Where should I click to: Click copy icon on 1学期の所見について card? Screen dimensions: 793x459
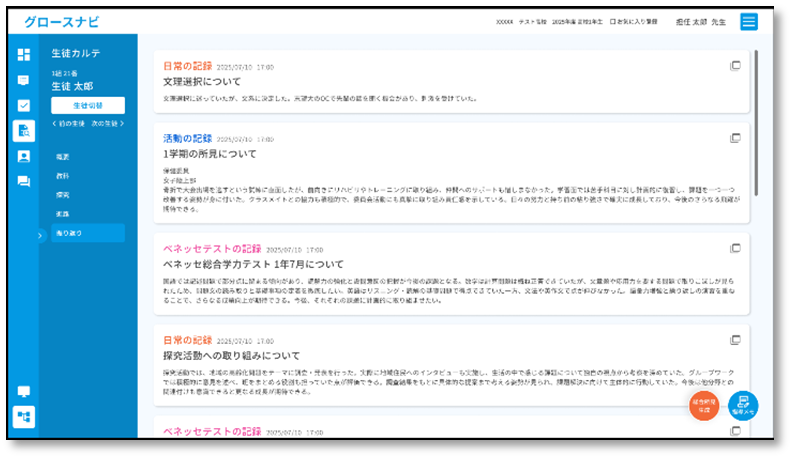pyautogui.click(x=735, y=138)
